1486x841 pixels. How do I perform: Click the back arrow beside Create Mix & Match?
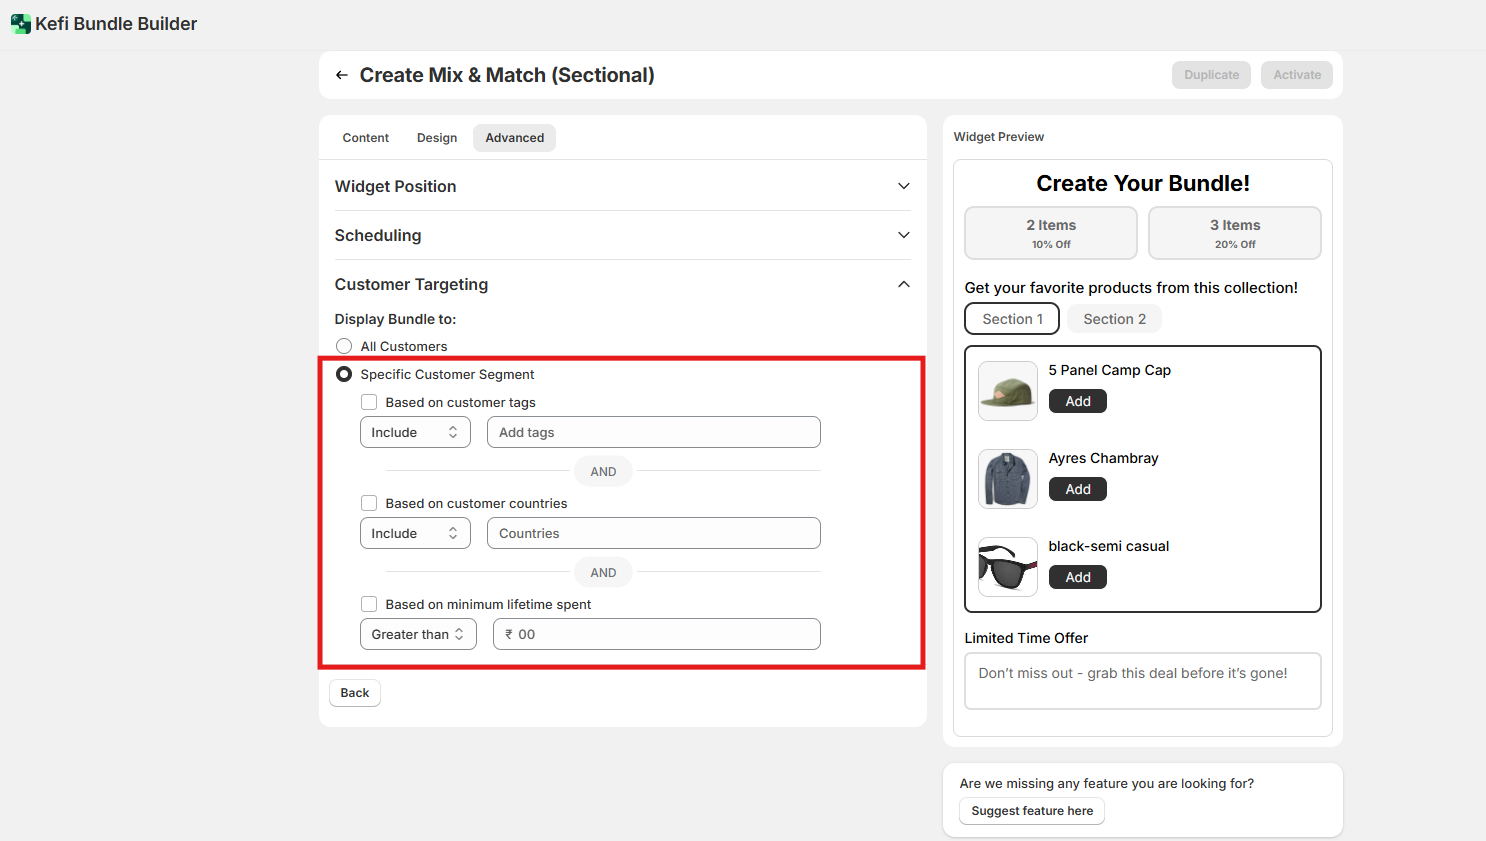pos(342,75)
